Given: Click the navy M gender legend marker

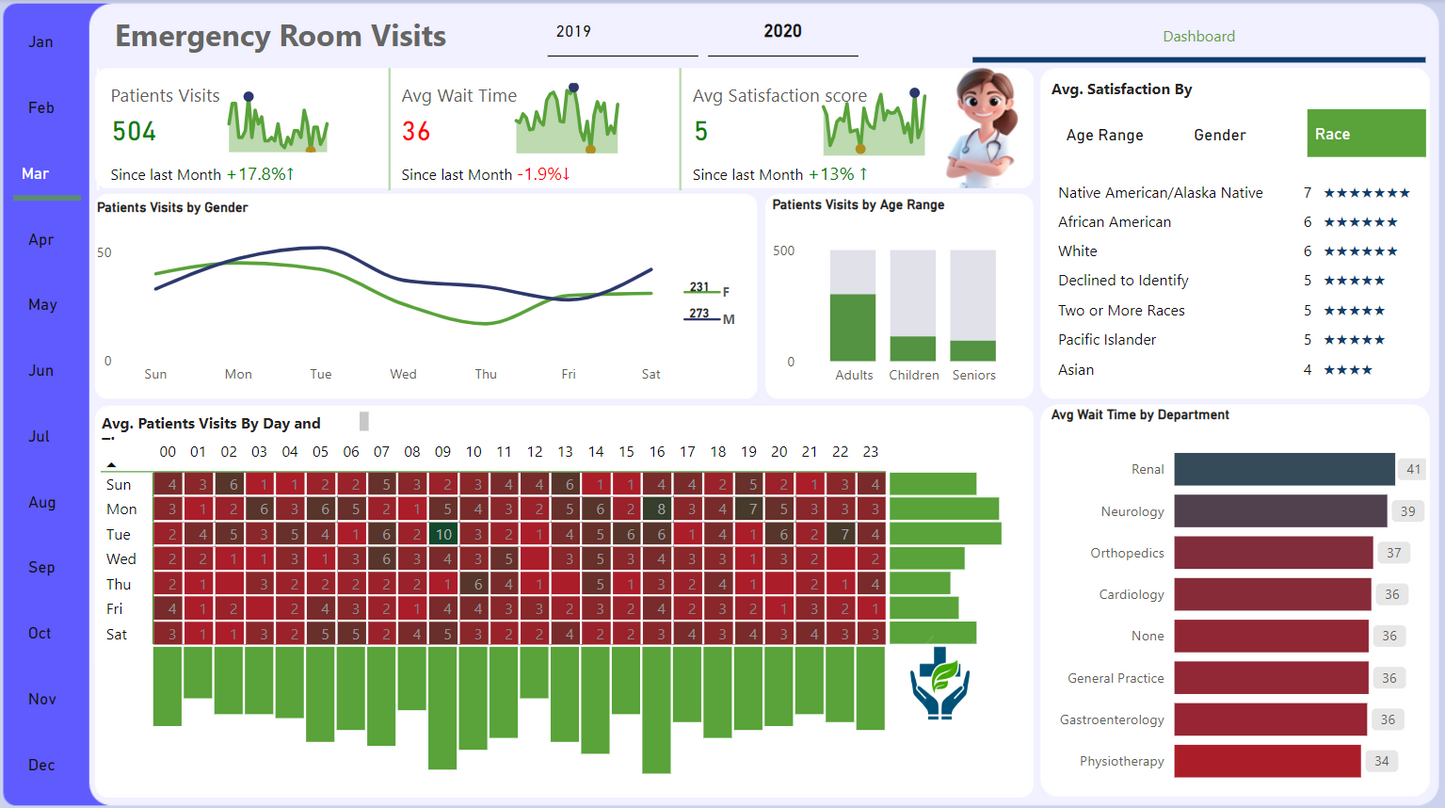Looking at the screenshot, I should tap(700, 318).
